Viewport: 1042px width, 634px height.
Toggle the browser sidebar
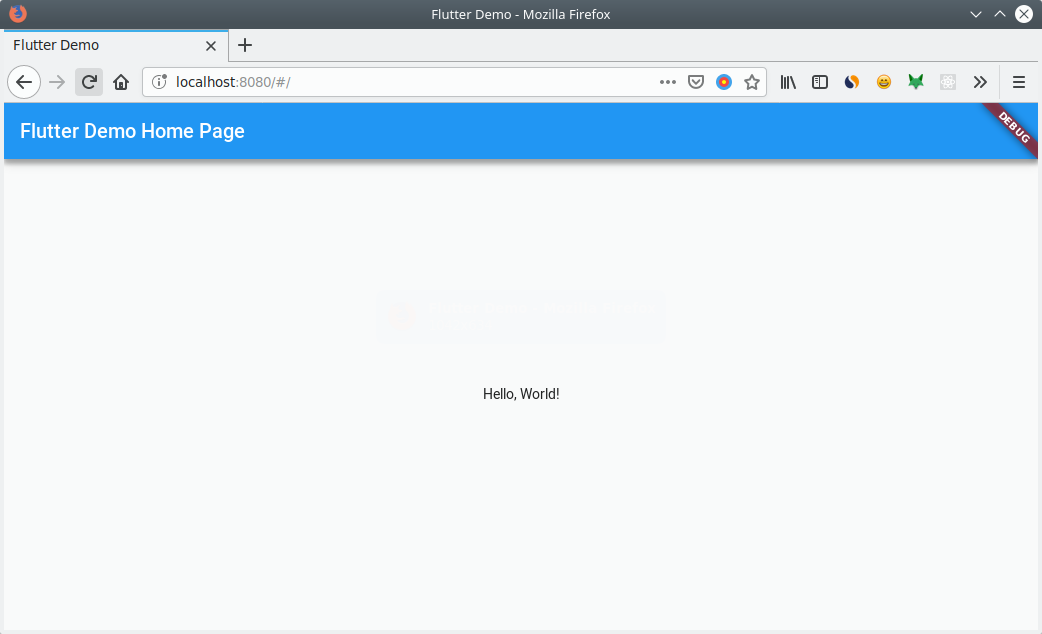tap(820, 82)
